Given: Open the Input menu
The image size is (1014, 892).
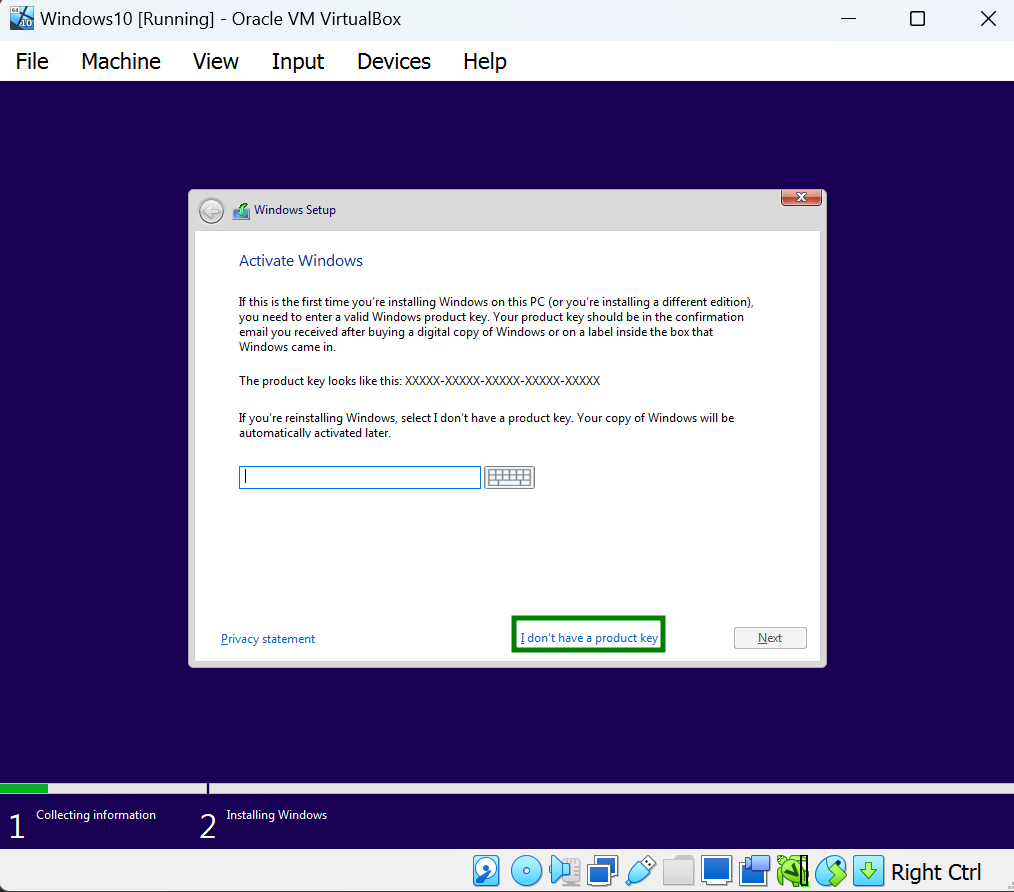Looking at the screenshot, I should tap(297, 61).
